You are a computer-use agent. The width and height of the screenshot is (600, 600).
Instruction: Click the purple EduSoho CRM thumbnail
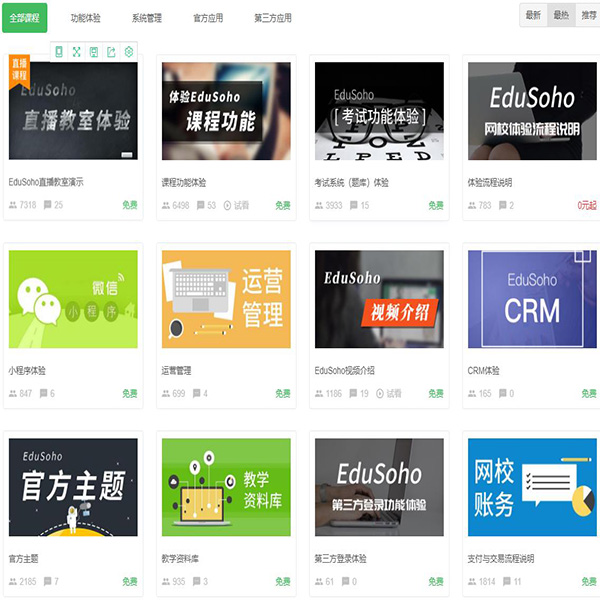pyautogui.click(x=532, y=299)
